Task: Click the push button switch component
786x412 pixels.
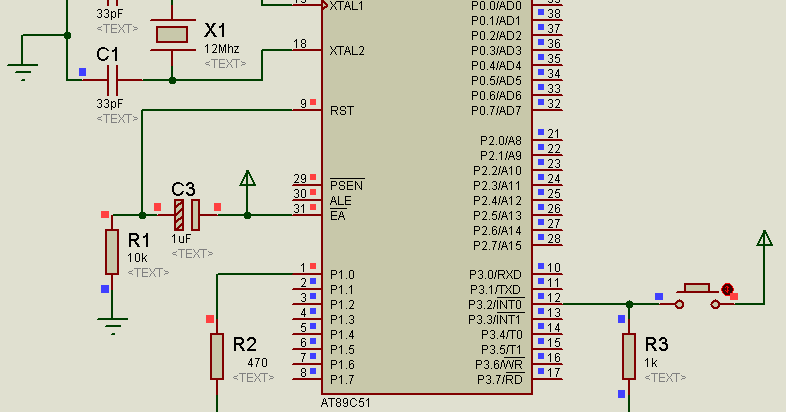Action: pyautogui.click(x=697, y=297)
